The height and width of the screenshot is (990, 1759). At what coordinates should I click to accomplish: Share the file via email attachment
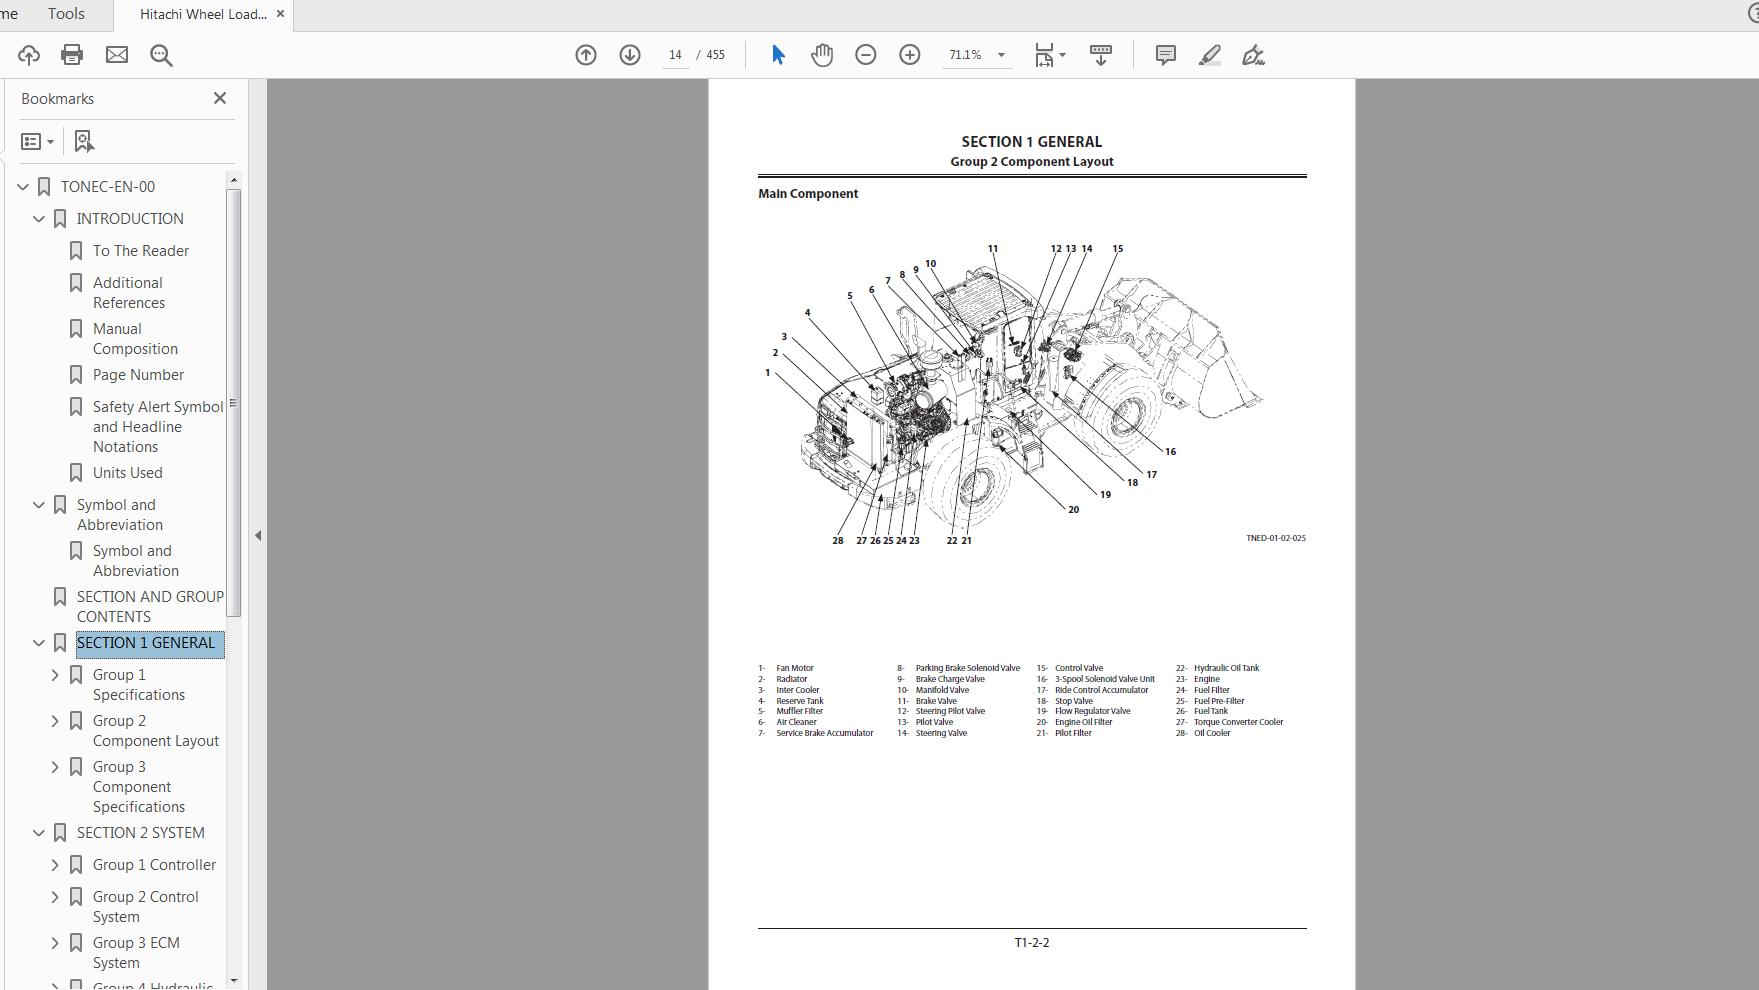tap(117, 55)
